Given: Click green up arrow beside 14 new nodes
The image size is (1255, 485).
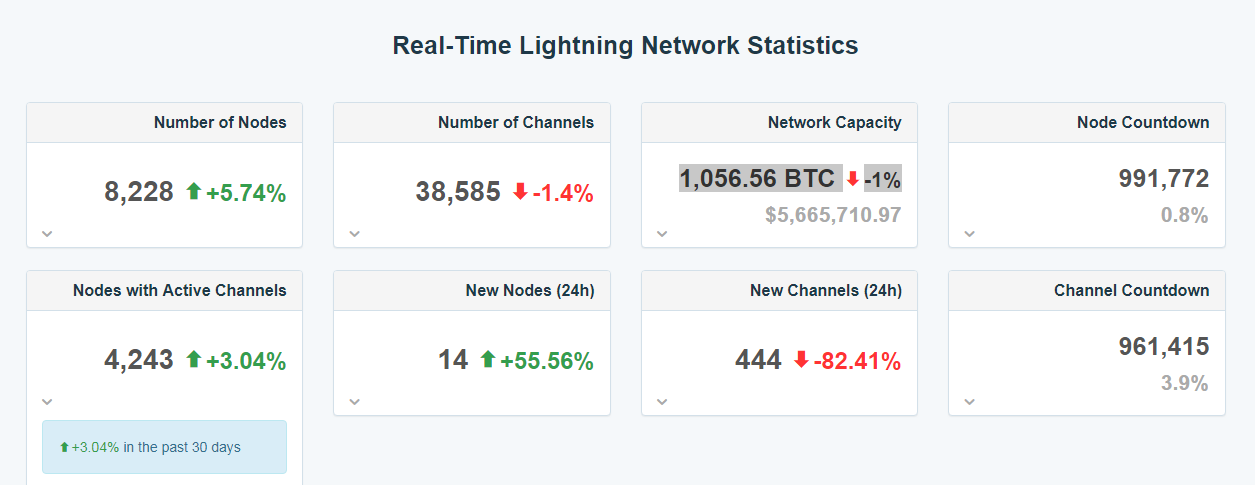Looking at the screenshot, I should (488, 359).
